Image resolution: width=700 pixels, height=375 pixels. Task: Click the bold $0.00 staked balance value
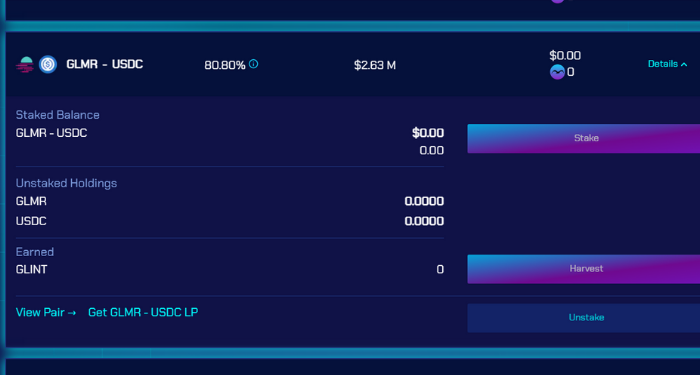click(x=428, y=133)
